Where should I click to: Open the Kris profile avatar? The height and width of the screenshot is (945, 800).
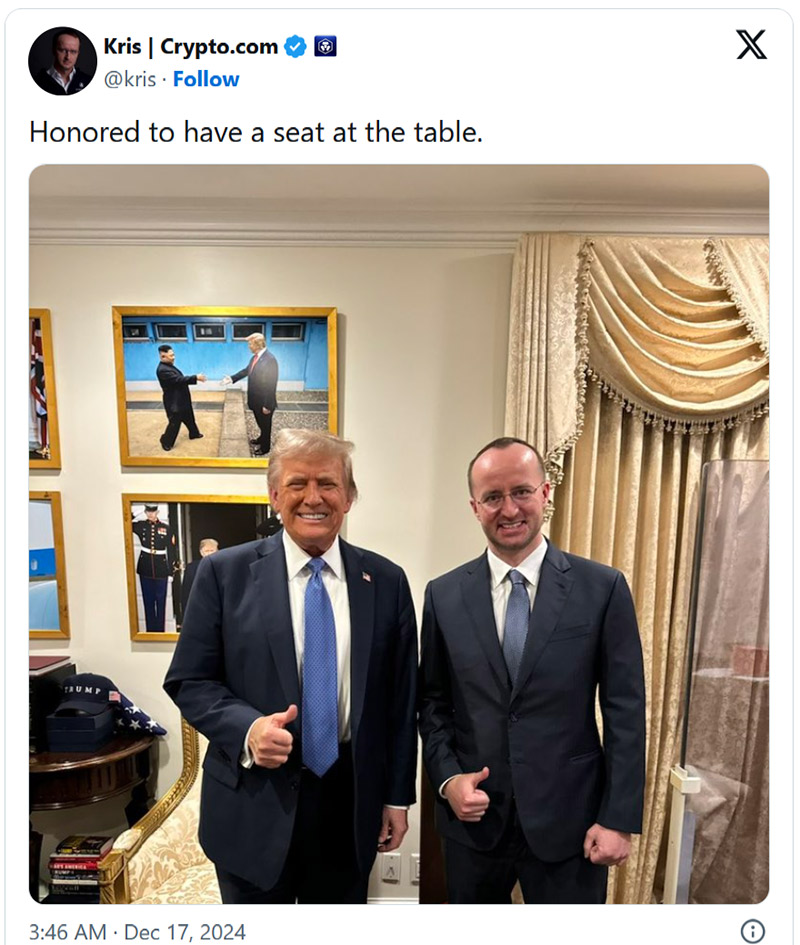pos(63,61)
